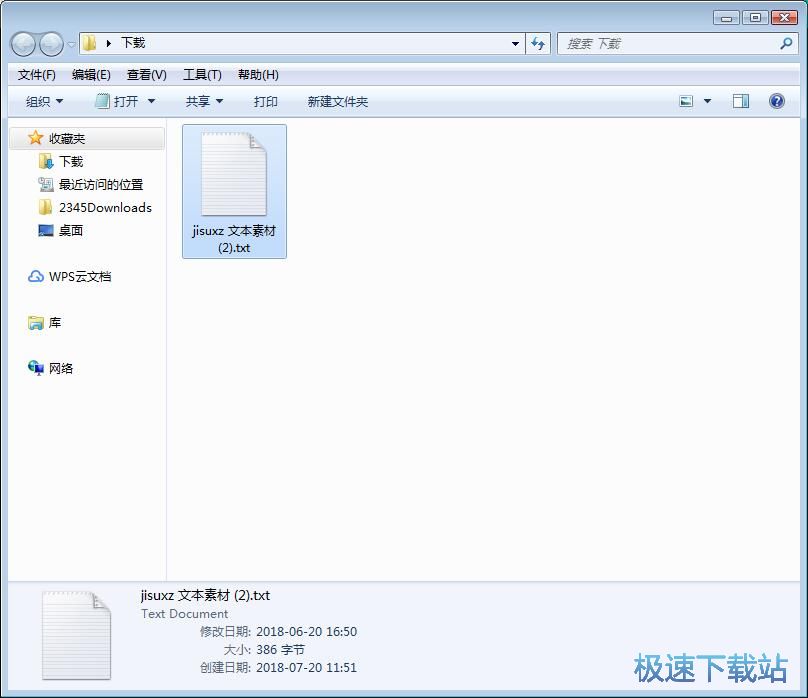Click the 打印 toolbar button
Image resolution: width=808 pixels, height=698 pixels.
click(x=266, y=101)
